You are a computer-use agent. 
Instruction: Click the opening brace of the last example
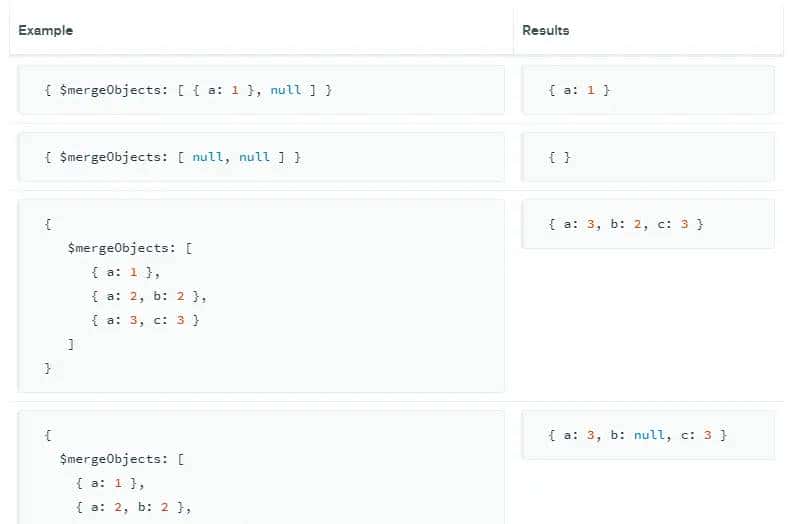(x=47, y=435)
